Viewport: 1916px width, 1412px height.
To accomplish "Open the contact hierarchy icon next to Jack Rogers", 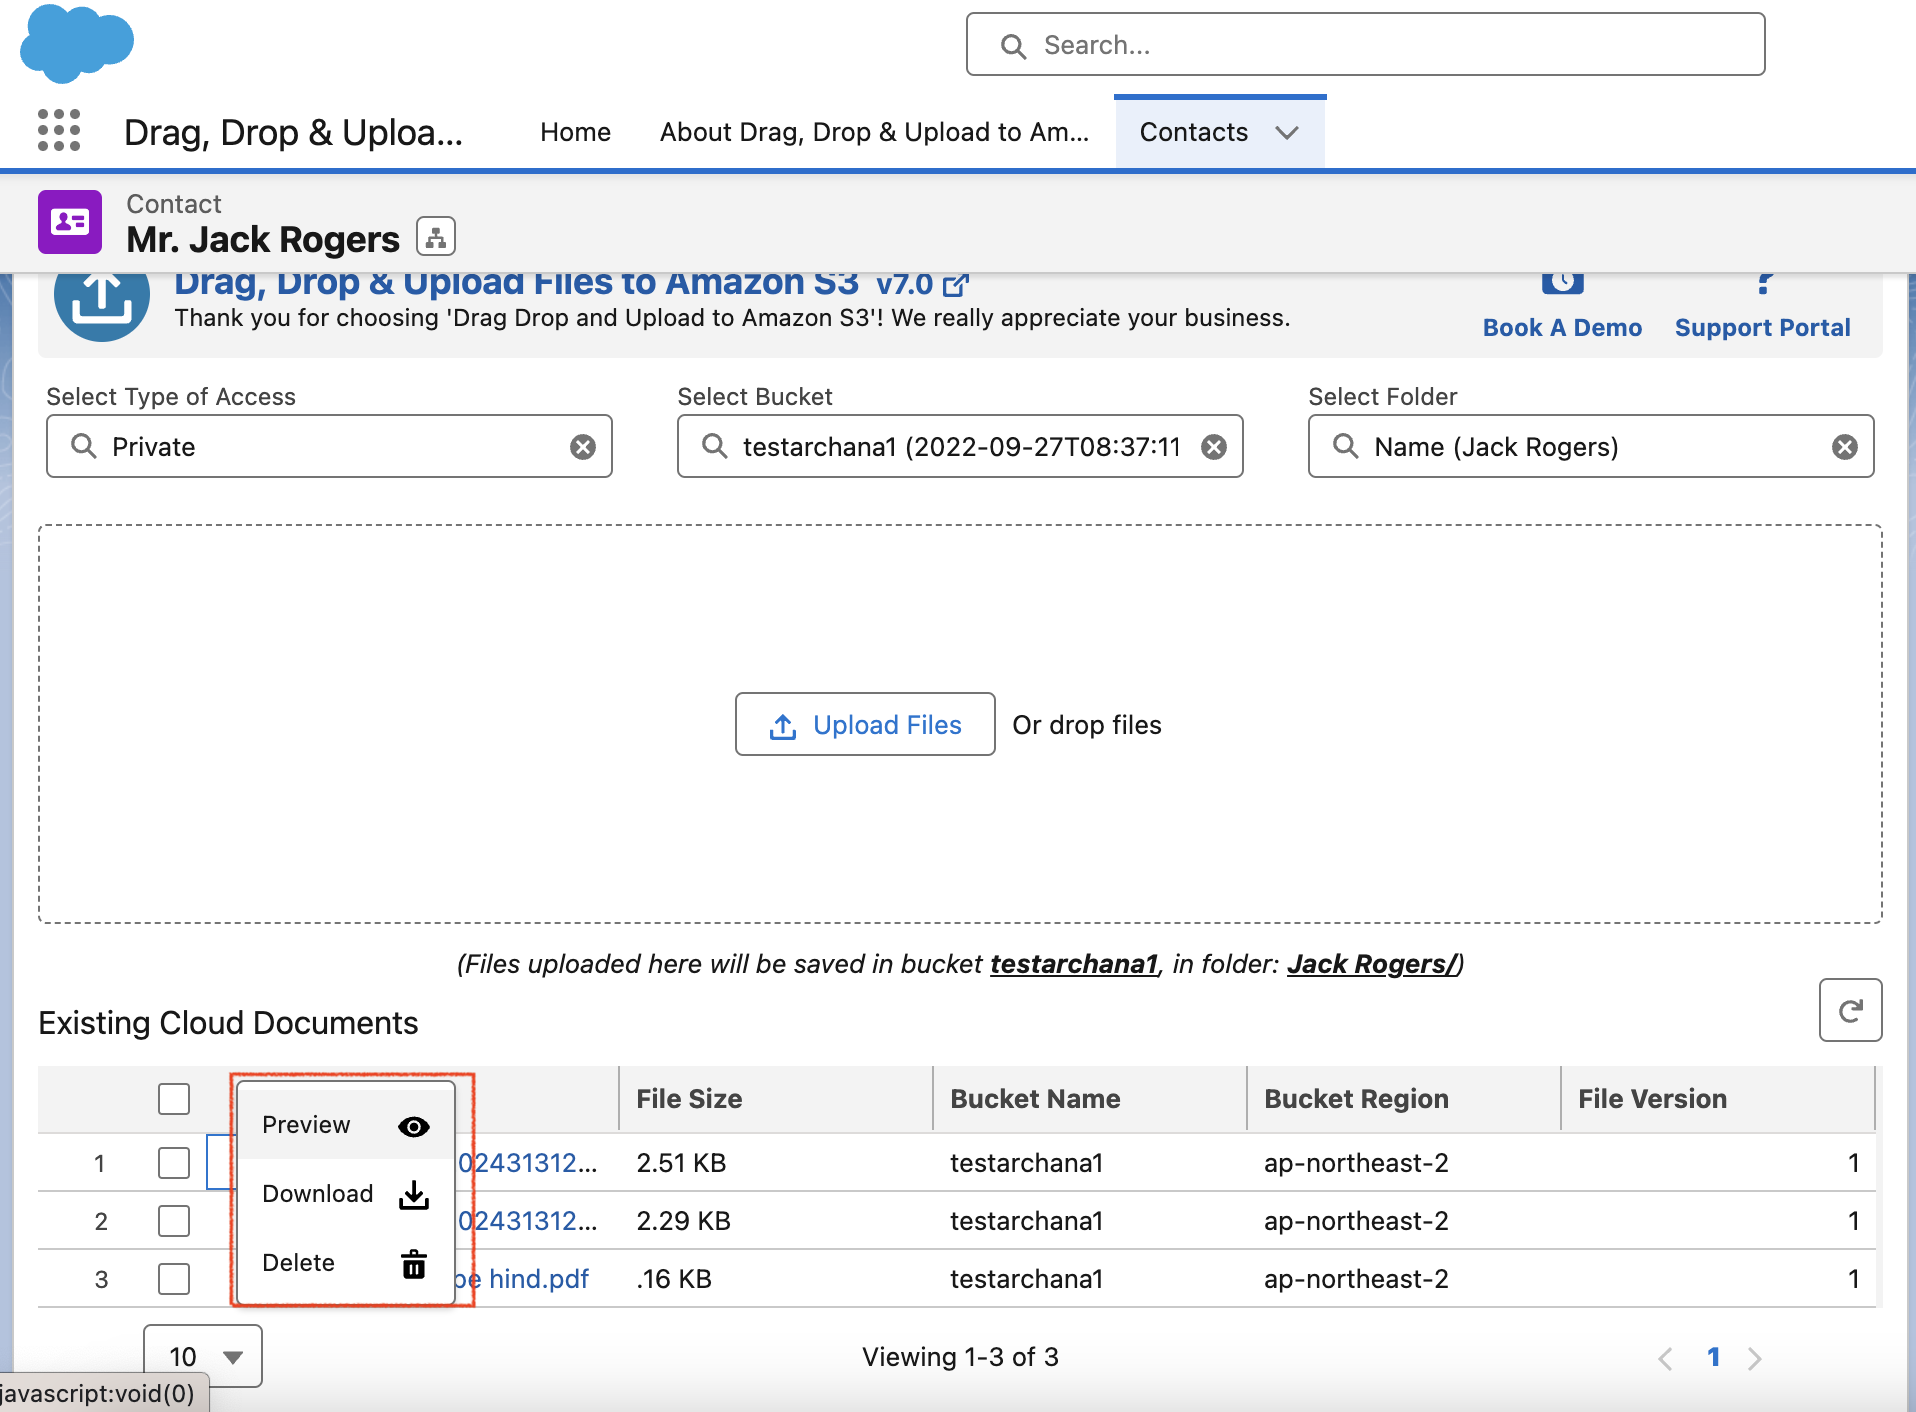I will point(436,237).
